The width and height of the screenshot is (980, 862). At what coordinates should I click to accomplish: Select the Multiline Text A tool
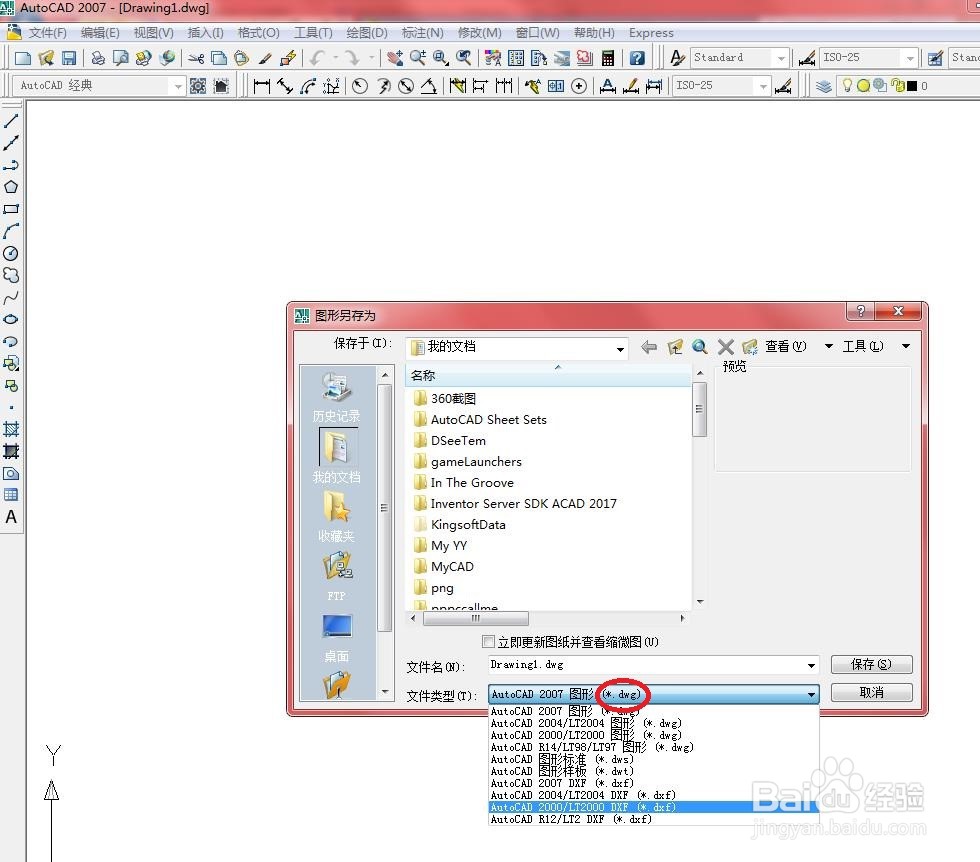(x=11, y=517)
